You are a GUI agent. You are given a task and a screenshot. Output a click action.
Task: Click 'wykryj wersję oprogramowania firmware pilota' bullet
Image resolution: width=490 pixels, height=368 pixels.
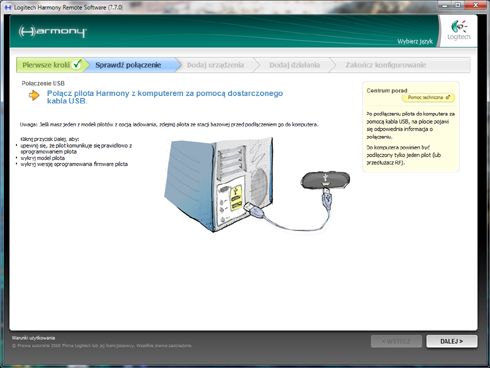74,164
